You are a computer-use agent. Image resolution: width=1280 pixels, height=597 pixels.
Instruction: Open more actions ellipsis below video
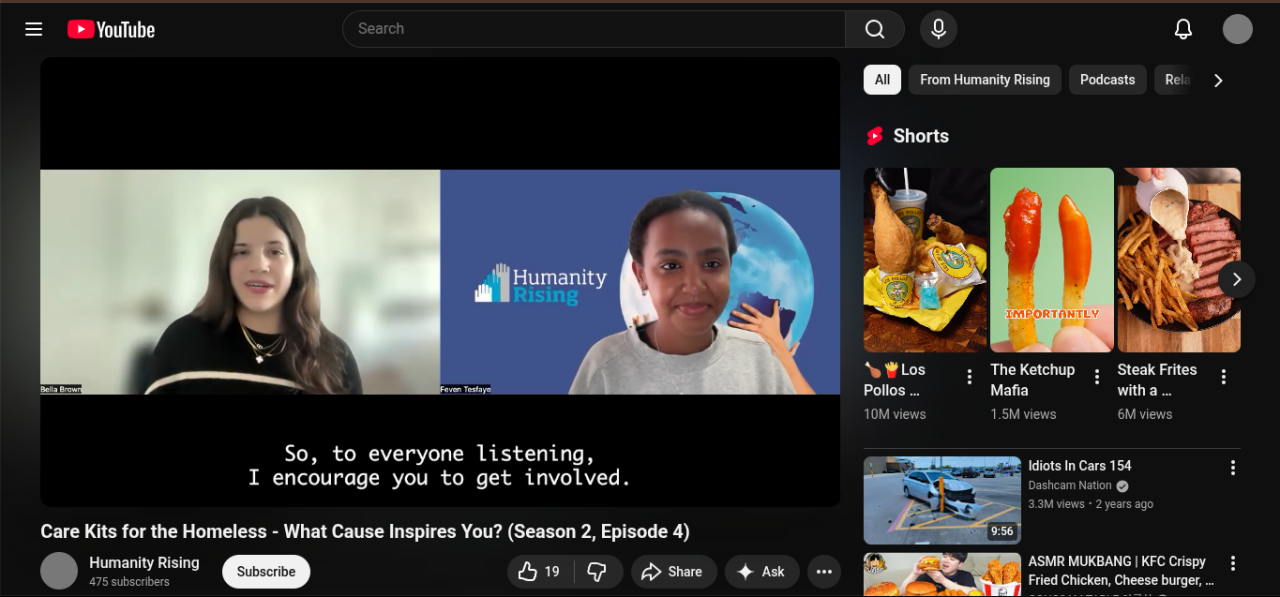coord(824,572)
